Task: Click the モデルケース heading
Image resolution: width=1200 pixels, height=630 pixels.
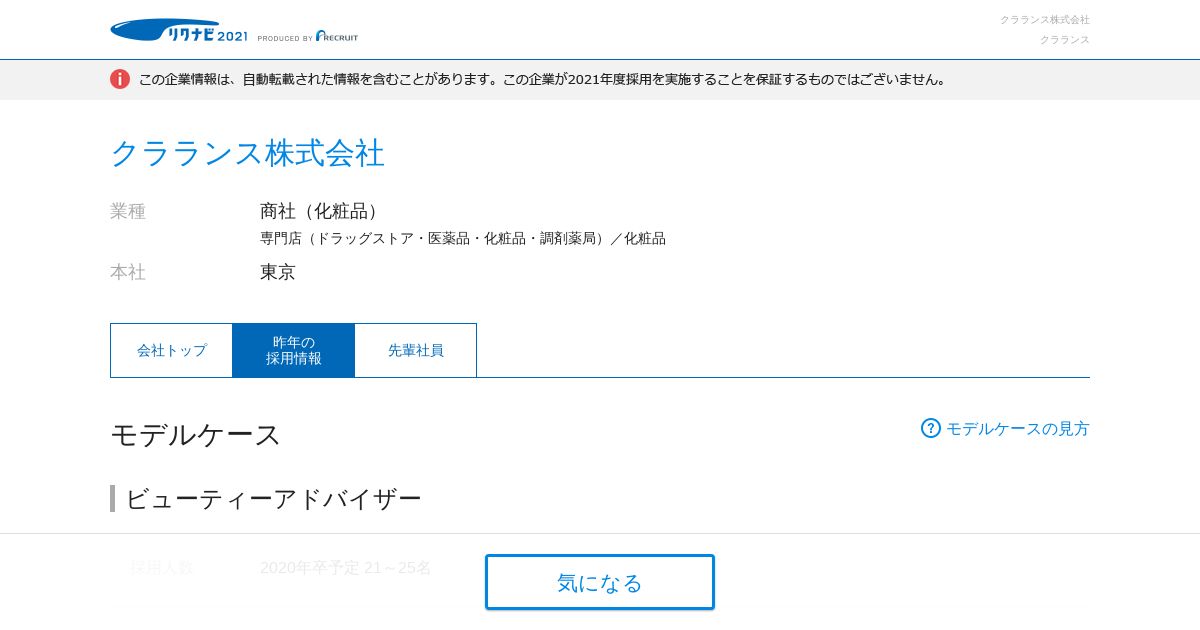Action: point(196,435)
